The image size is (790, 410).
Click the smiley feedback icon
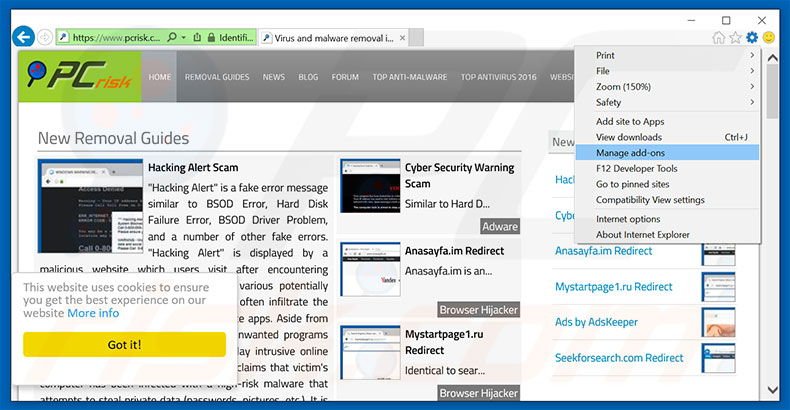pos(769,38)
